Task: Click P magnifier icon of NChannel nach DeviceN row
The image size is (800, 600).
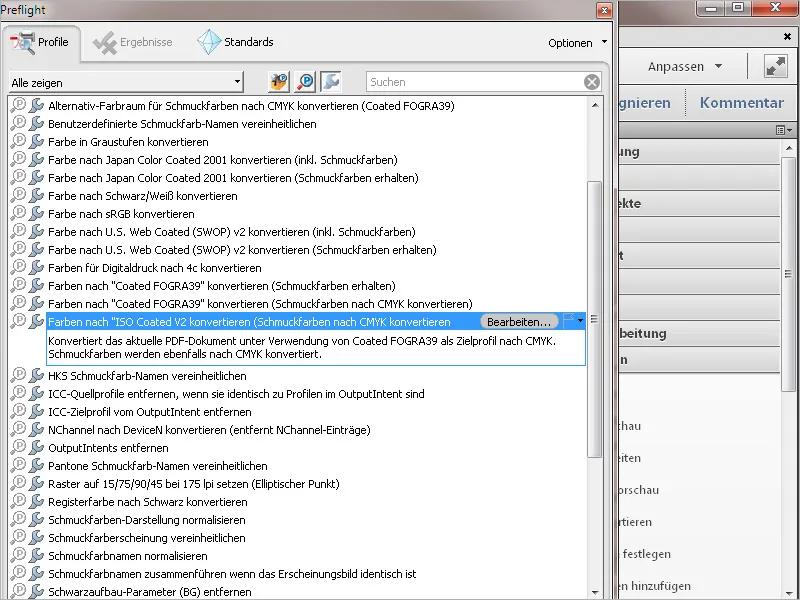Action: point(18,429)
